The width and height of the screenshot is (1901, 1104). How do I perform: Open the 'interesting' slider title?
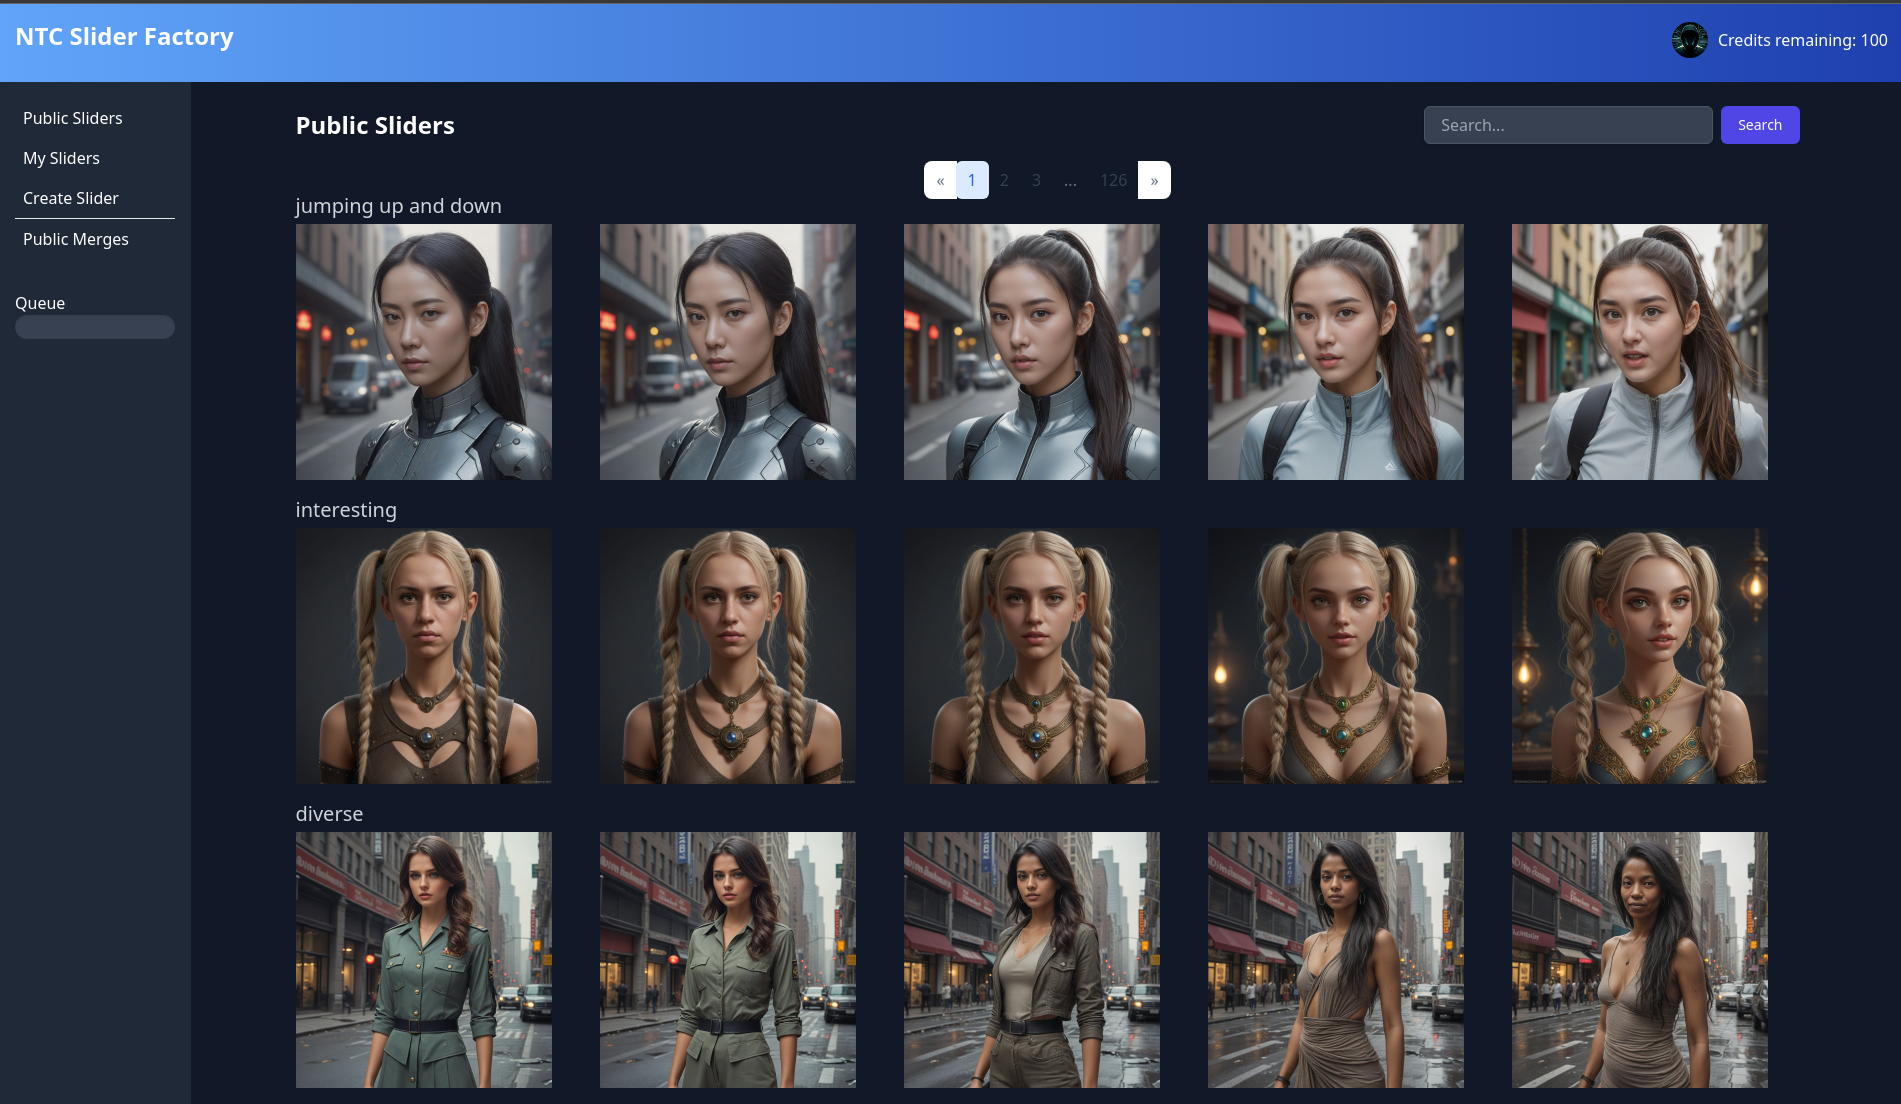346,510
